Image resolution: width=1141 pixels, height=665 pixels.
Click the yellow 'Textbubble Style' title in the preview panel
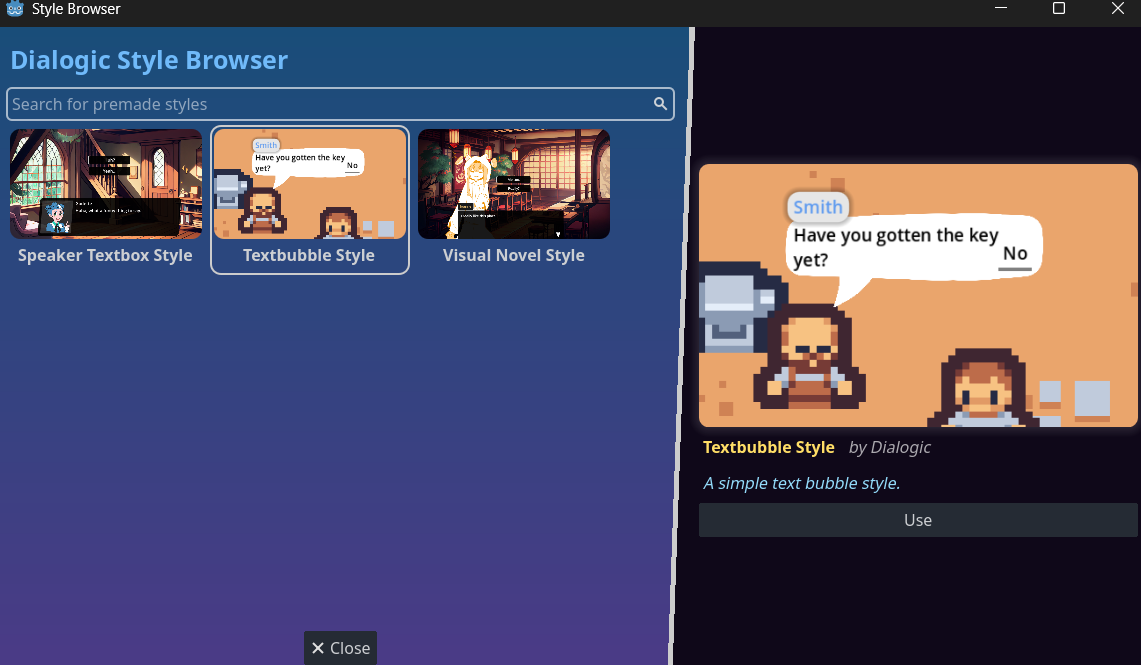[768, 447]
